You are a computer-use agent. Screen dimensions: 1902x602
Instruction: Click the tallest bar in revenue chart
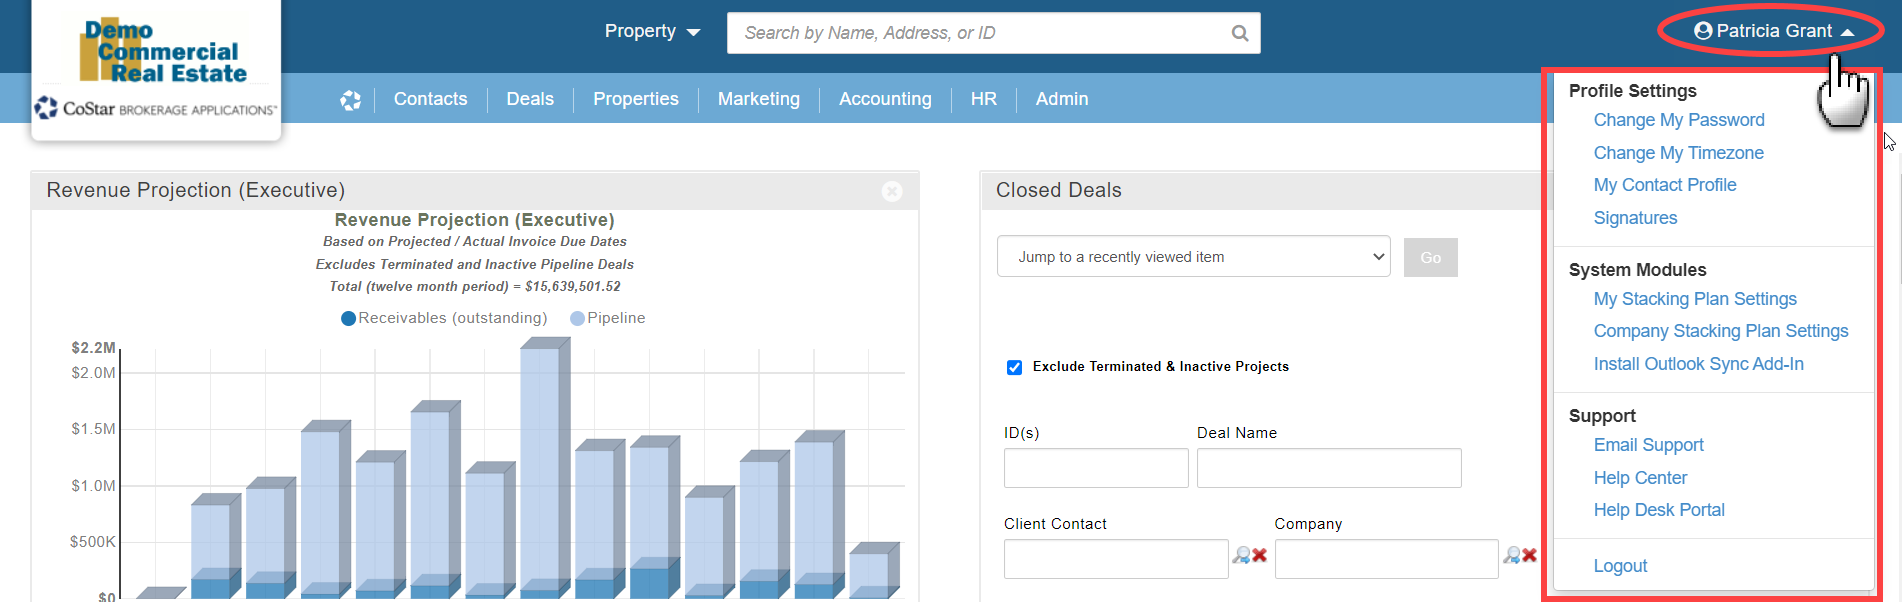[543, 468]
